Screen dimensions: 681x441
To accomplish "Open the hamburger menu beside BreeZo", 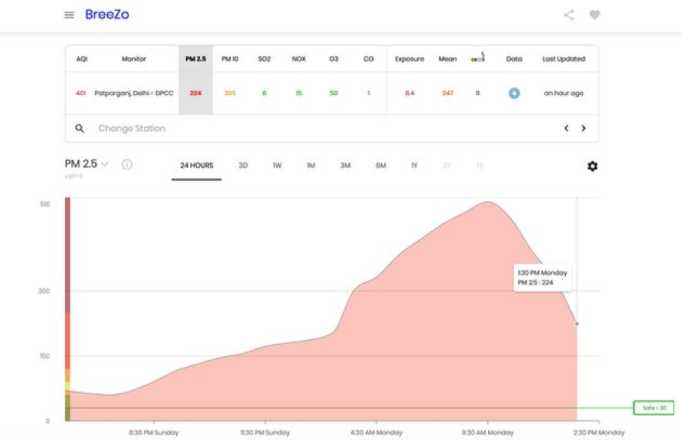I will tap(69, 15).
